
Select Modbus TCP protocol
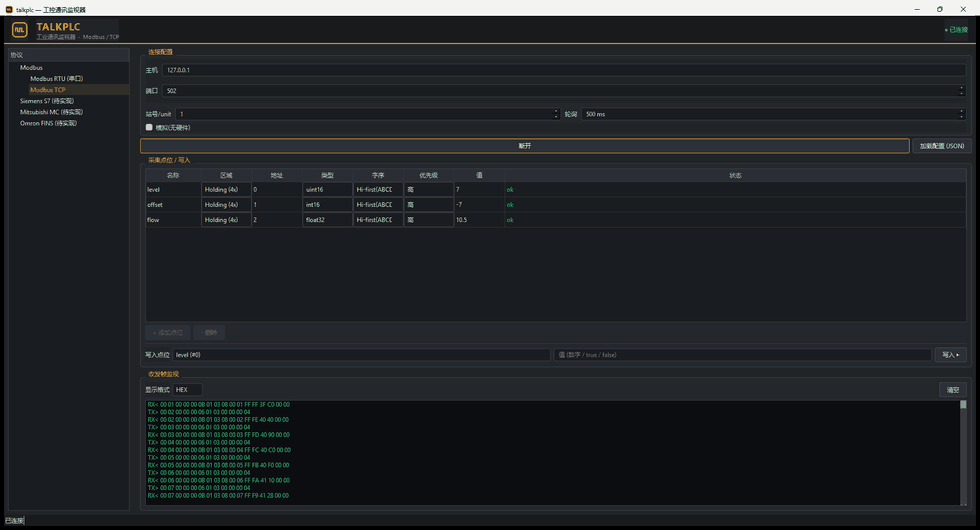(48, 90)
